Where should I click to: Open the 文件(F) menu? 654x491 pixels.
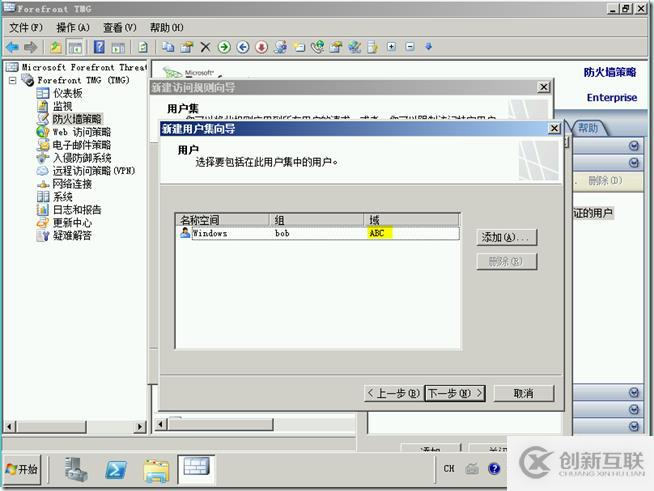(x=26, y=28)
